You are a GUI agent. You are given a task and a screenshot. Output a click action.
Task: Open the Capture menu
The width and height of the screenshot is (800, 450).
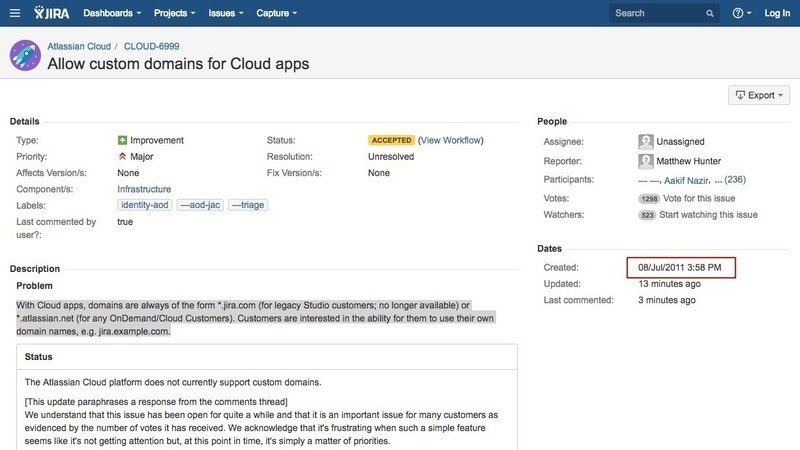[277, 14]
